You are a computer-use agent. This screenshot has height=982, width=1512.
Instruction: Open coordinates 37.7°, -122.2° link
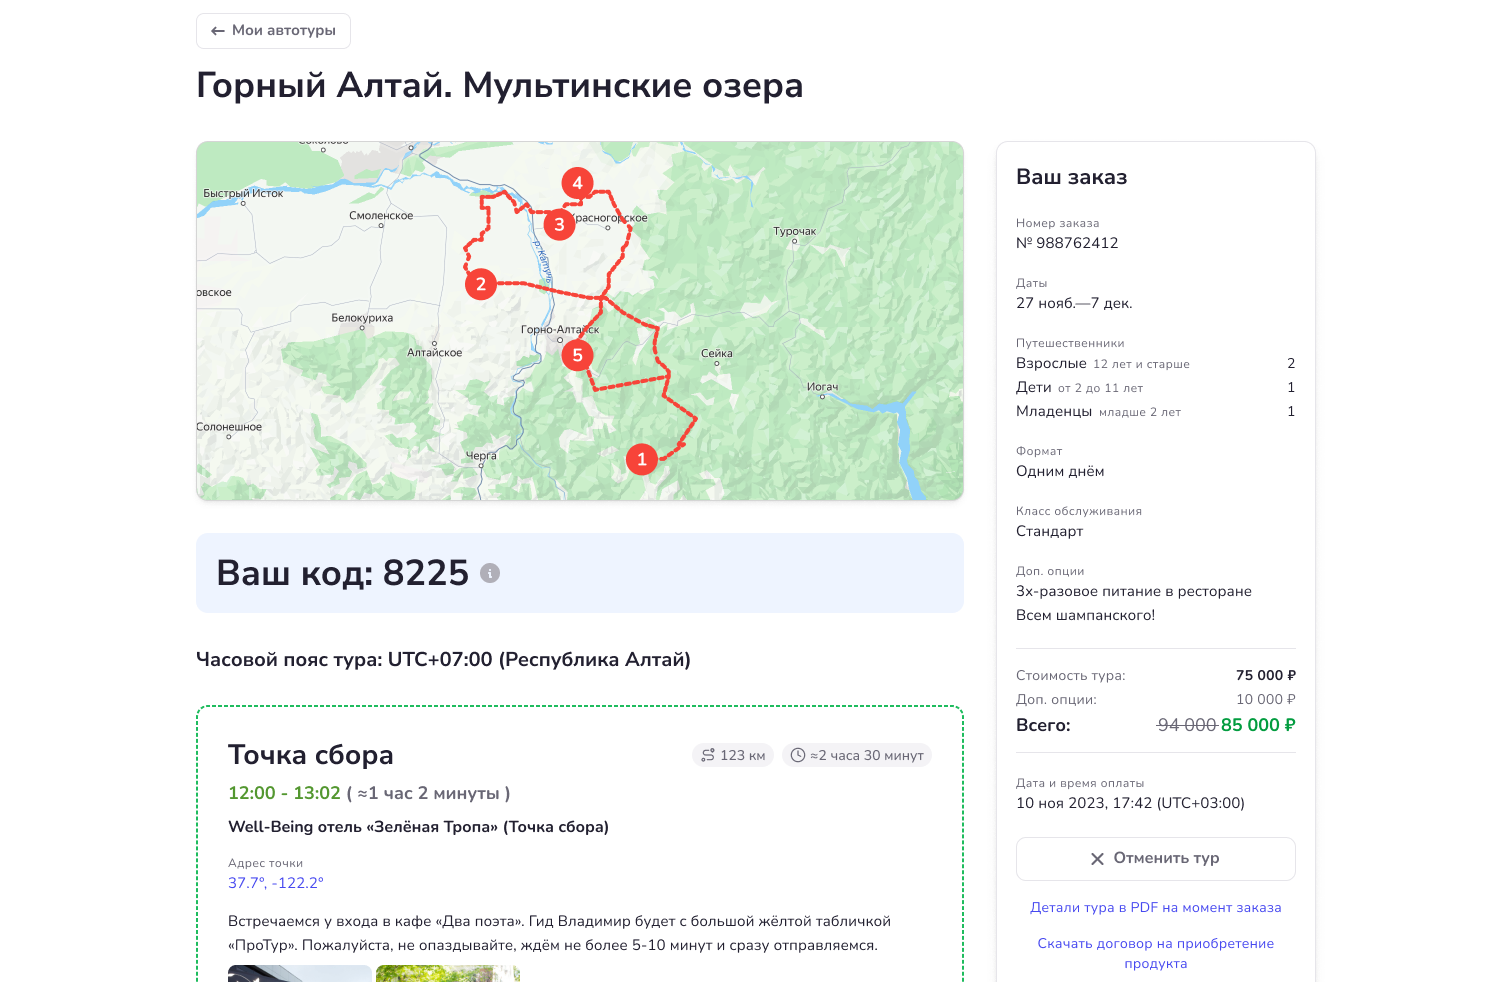276,883
